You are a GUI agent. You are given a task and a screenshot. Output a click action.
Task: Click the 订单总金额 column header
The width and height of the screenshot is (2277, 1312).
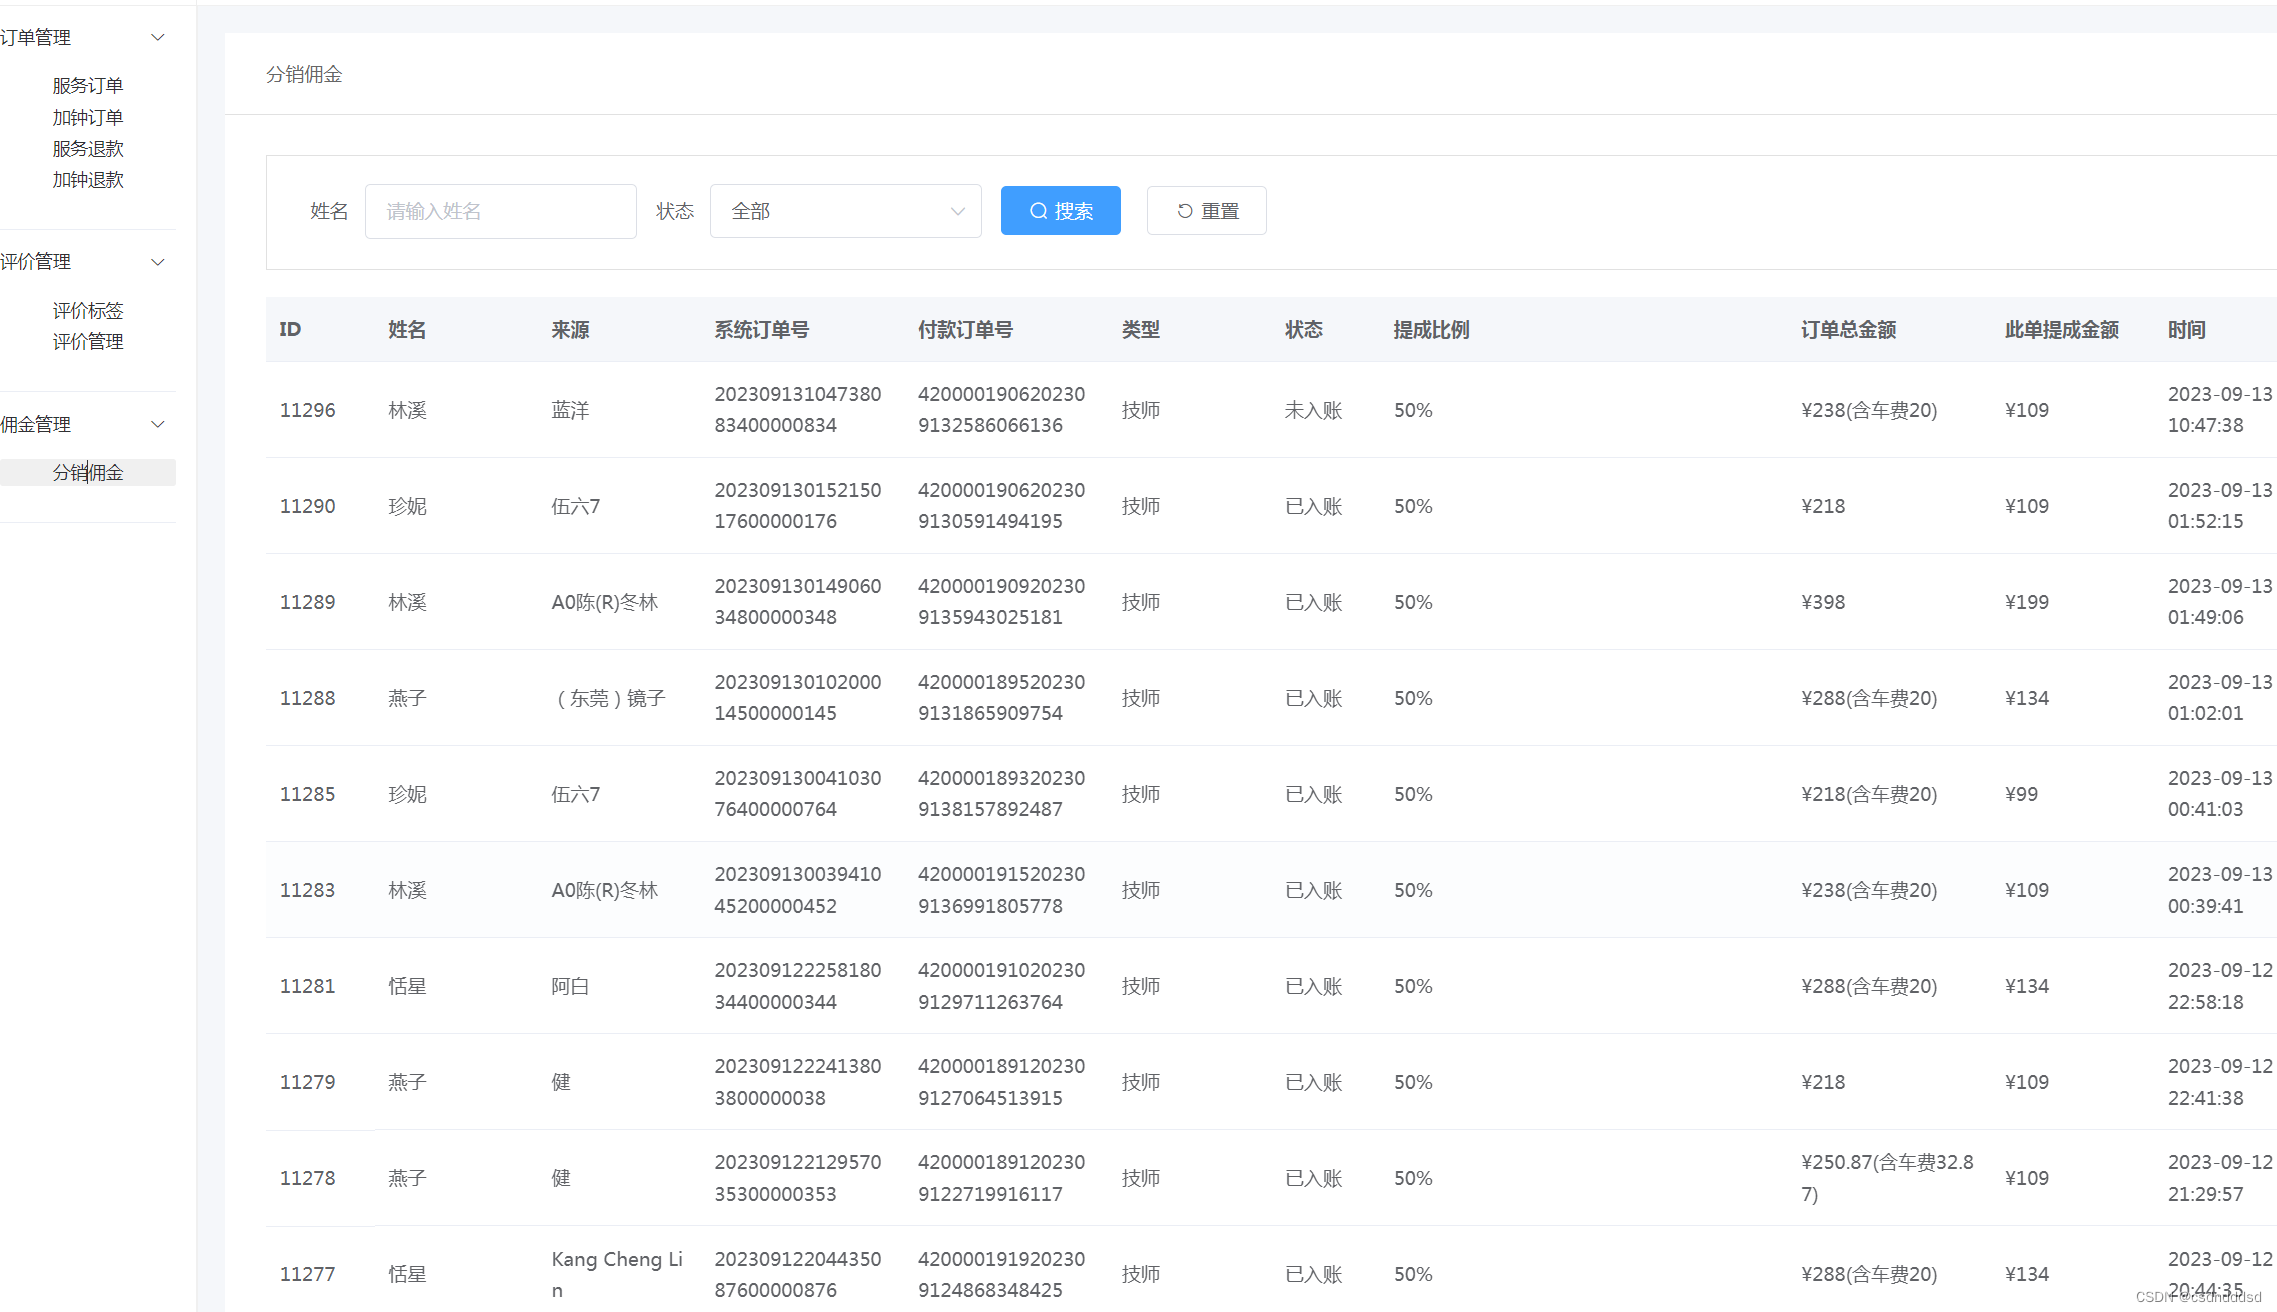point(1848,329)
